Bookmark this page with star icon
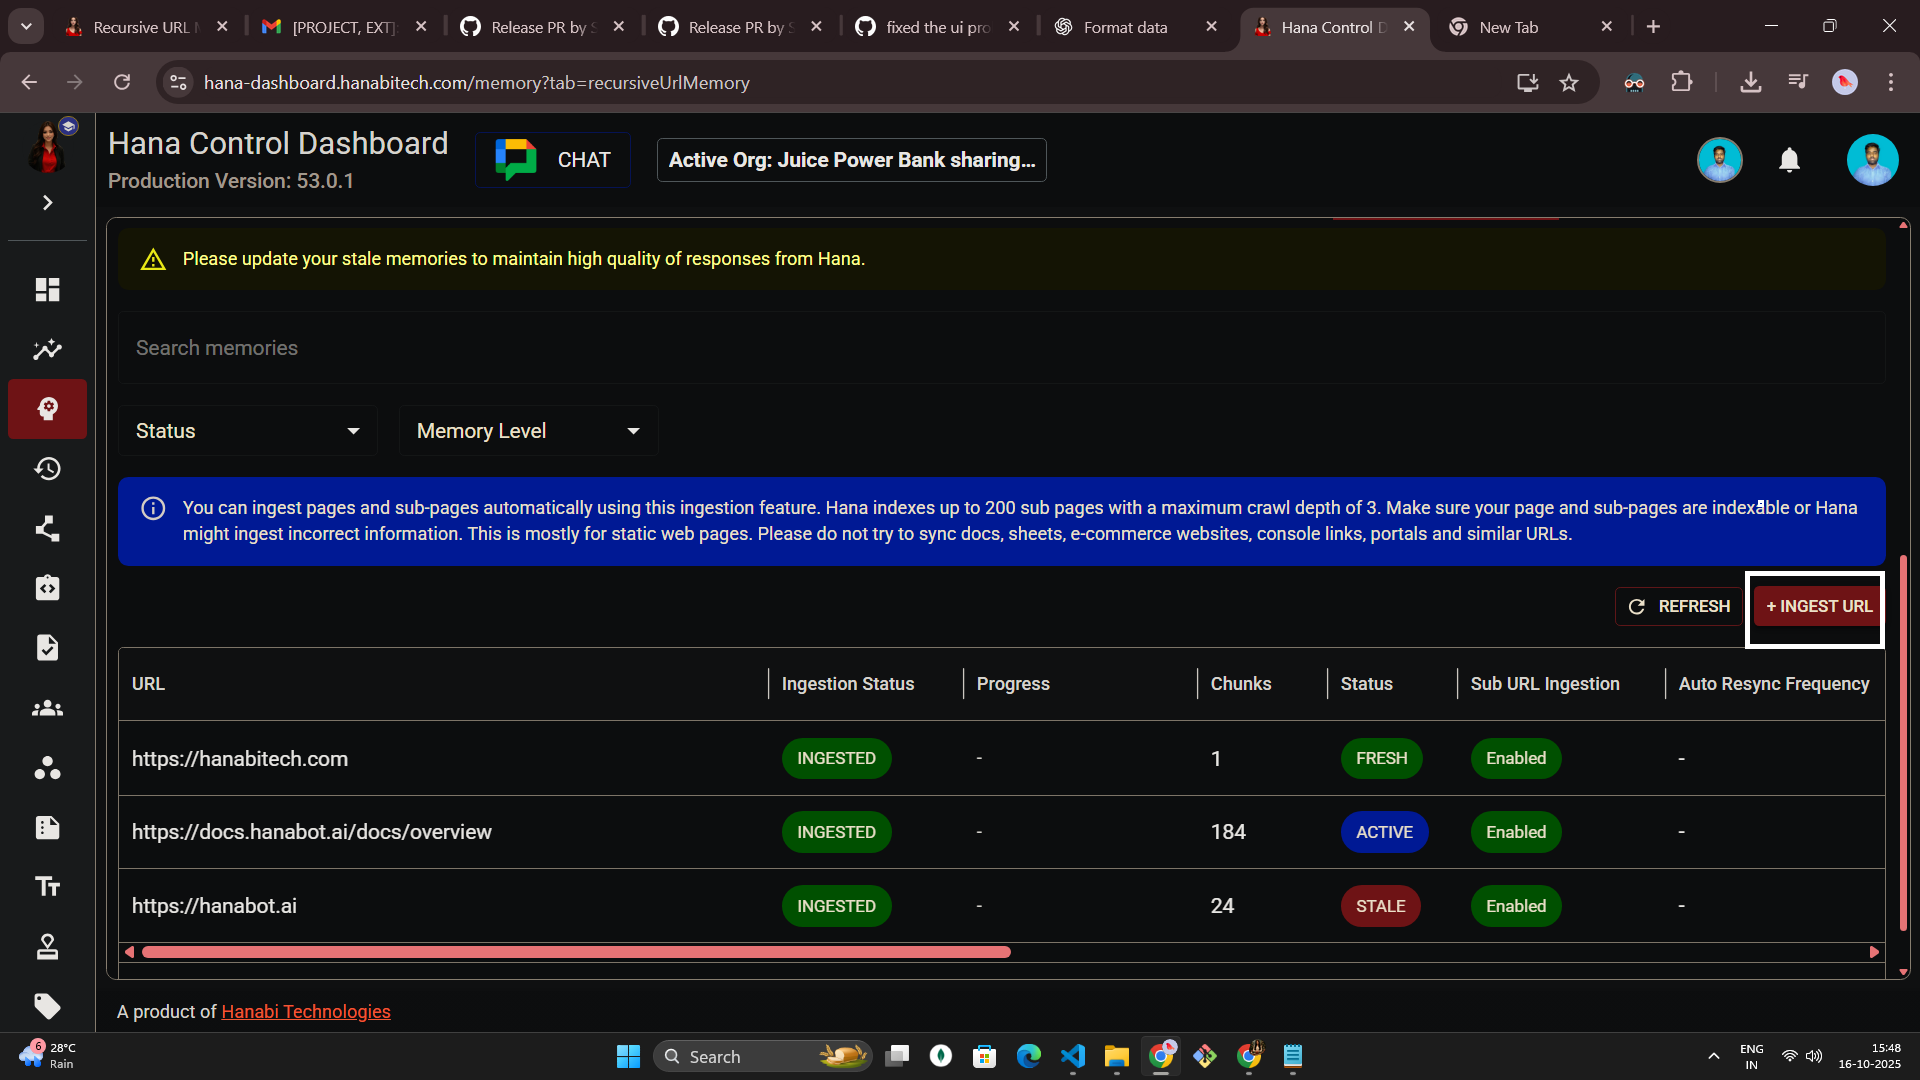1920x1080 pixels. [1569, 83]
